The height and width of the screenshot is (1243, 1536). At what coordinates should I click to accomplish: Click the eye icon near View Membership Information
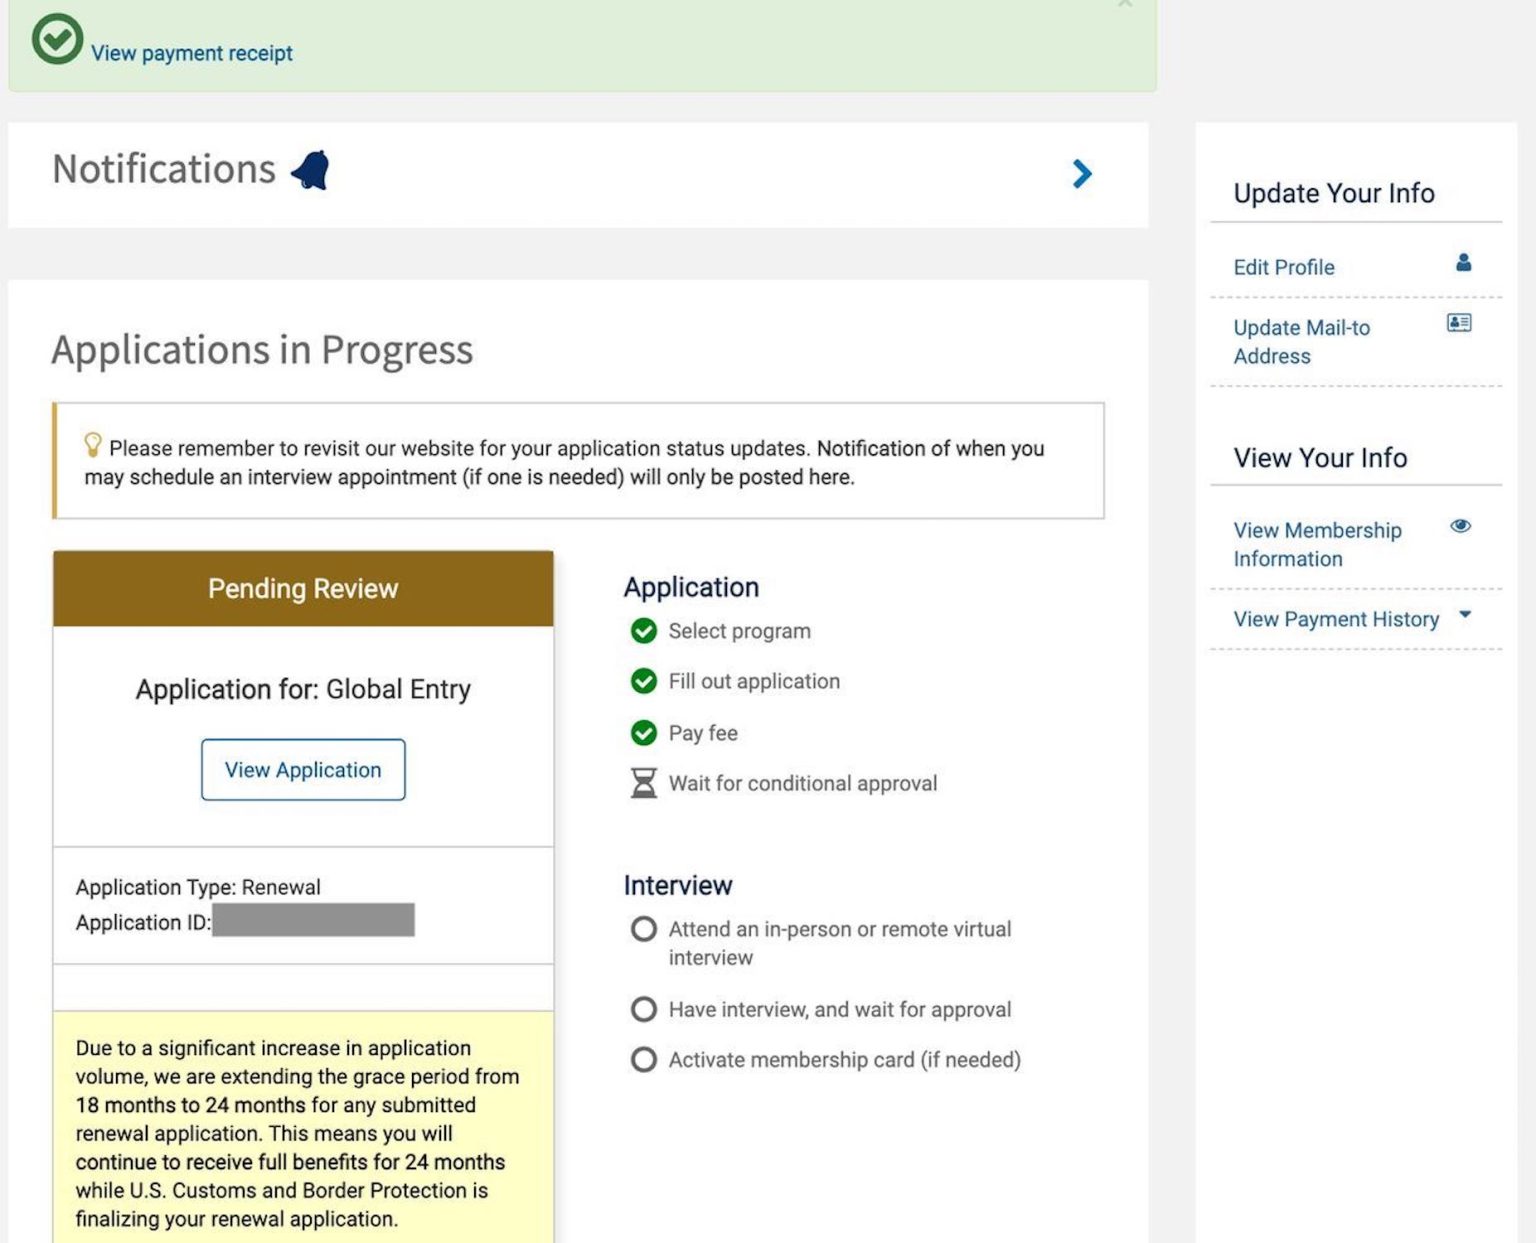point(1461,524)
